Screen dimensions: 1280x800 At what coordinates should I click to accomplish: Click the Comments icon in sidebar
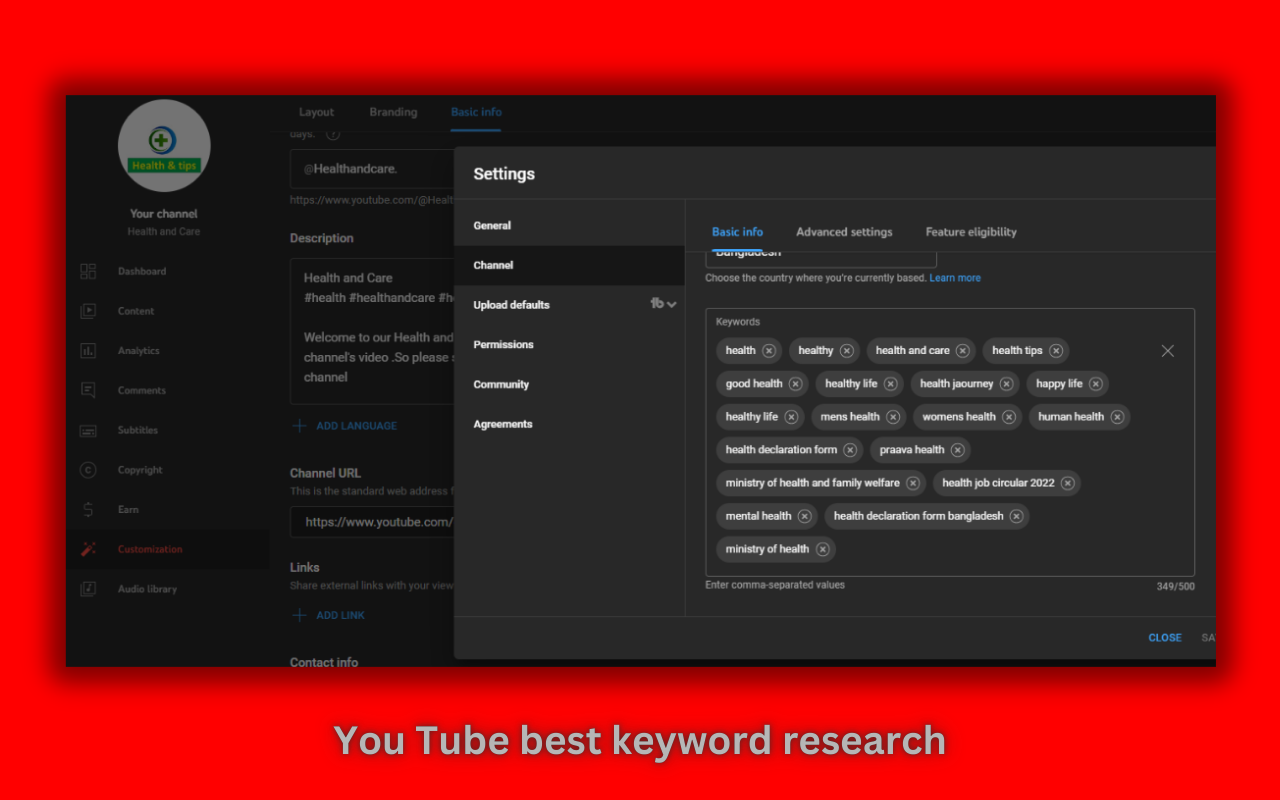[88, 391]
